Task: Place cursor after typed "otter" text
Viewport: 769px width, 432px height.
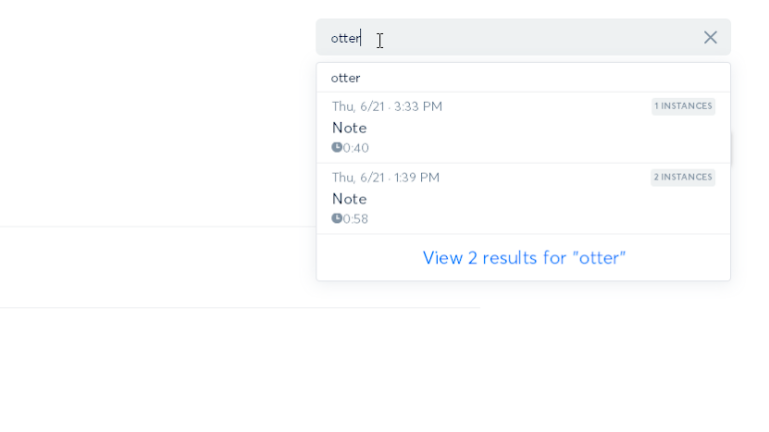Action: pos(361,38)
